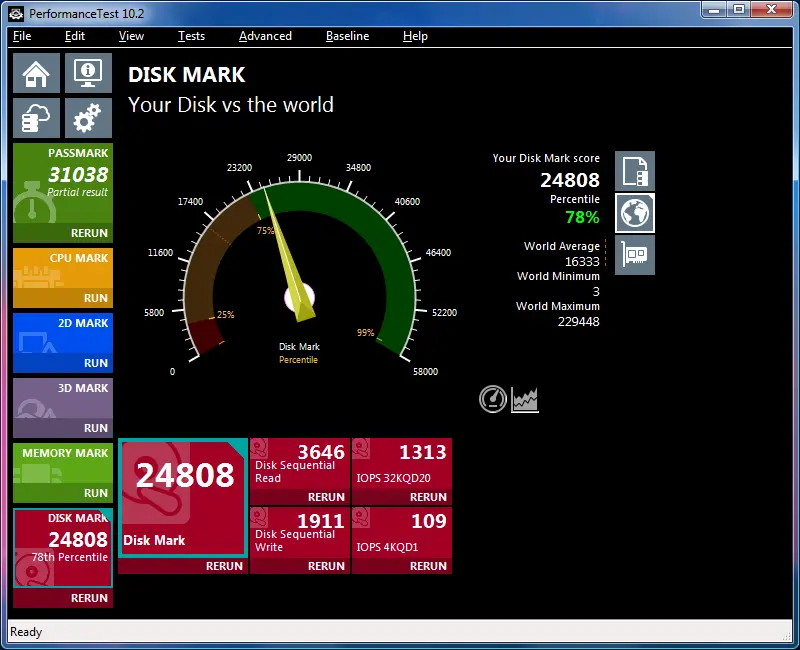Image resolution: width=800 pixels, height=650 pixels.
Task: Open the Tests menu
Action: click(x=191, y=36)
